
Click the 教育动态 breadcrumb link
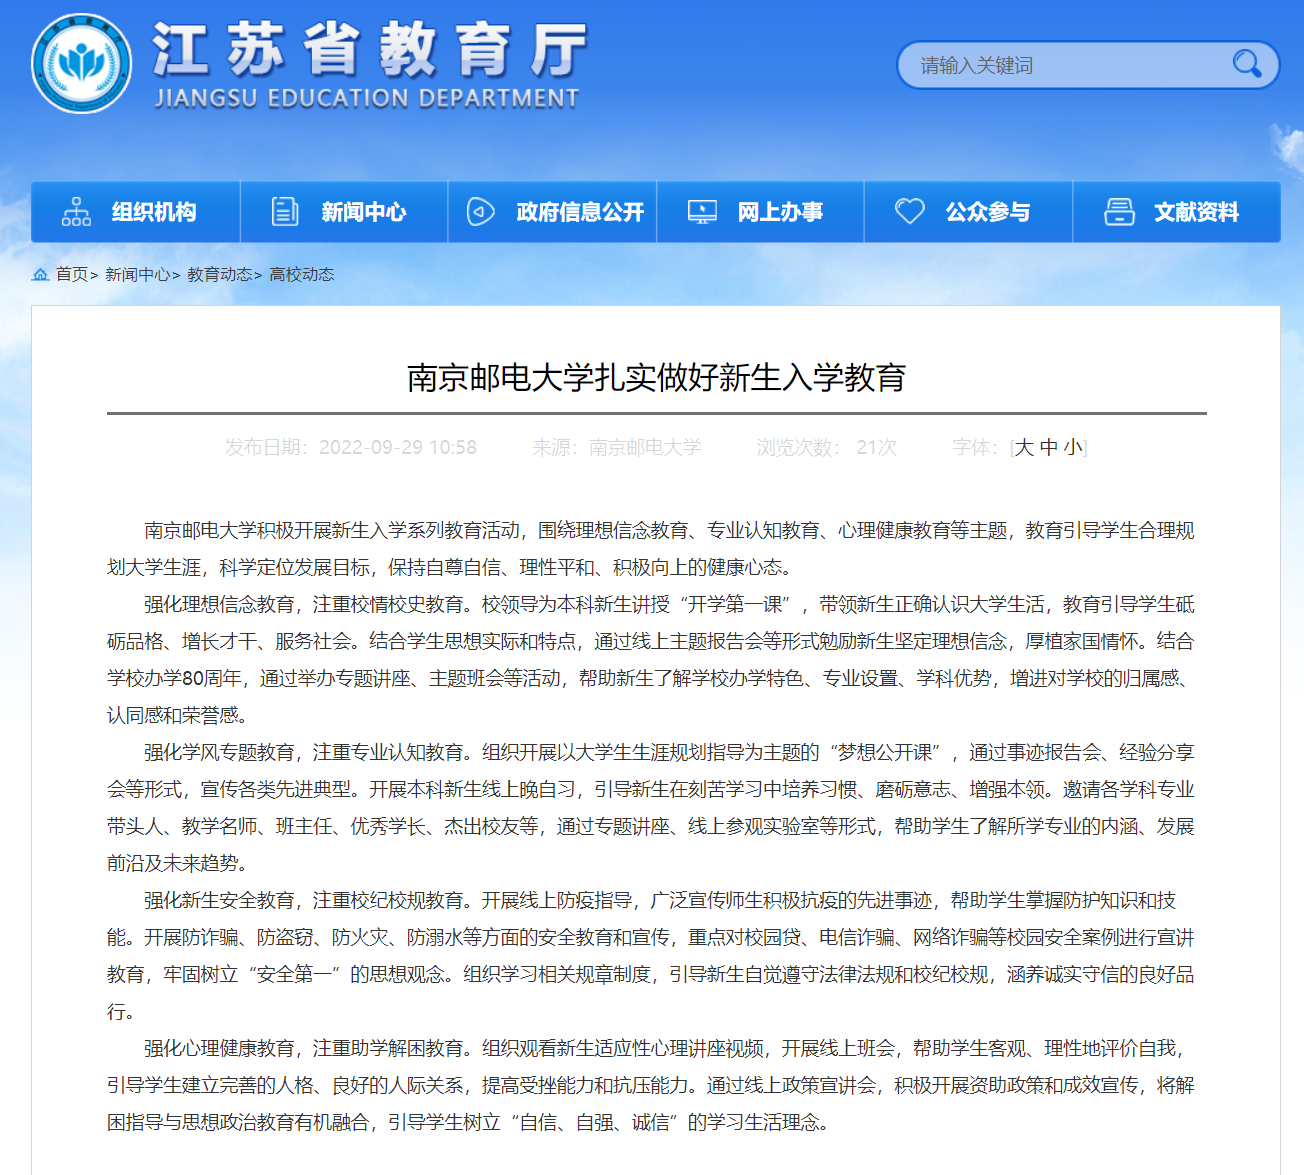point(219,274)
